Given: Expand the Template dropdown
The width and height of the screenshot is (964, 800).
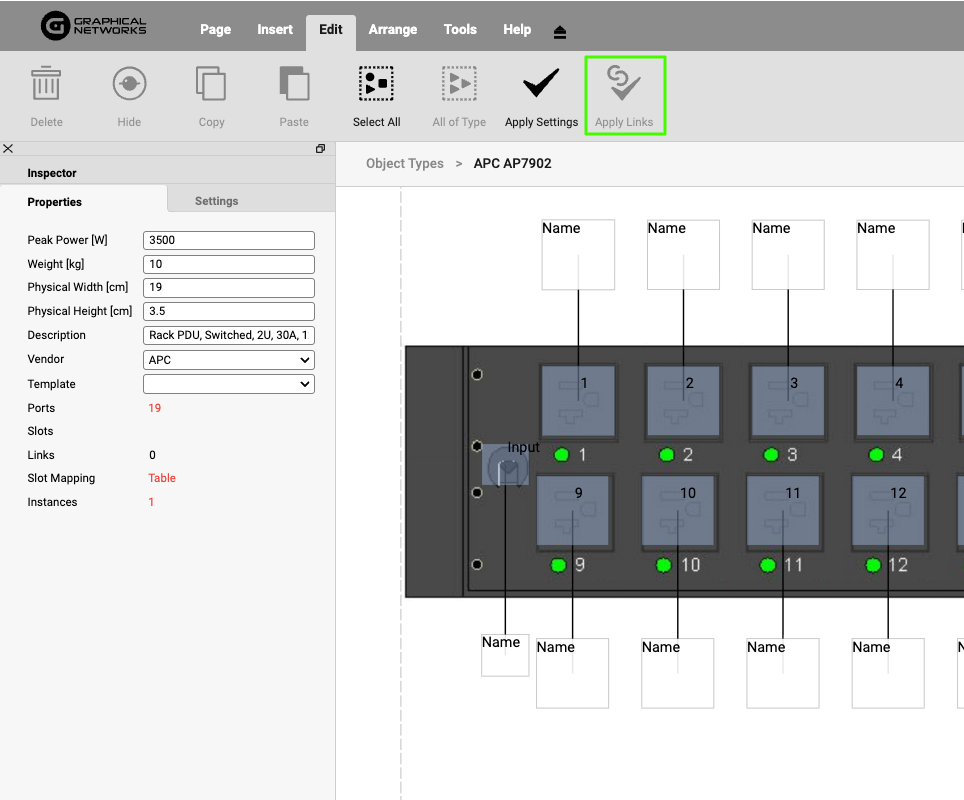Looking at the screenshot, I should click(229, 384).
